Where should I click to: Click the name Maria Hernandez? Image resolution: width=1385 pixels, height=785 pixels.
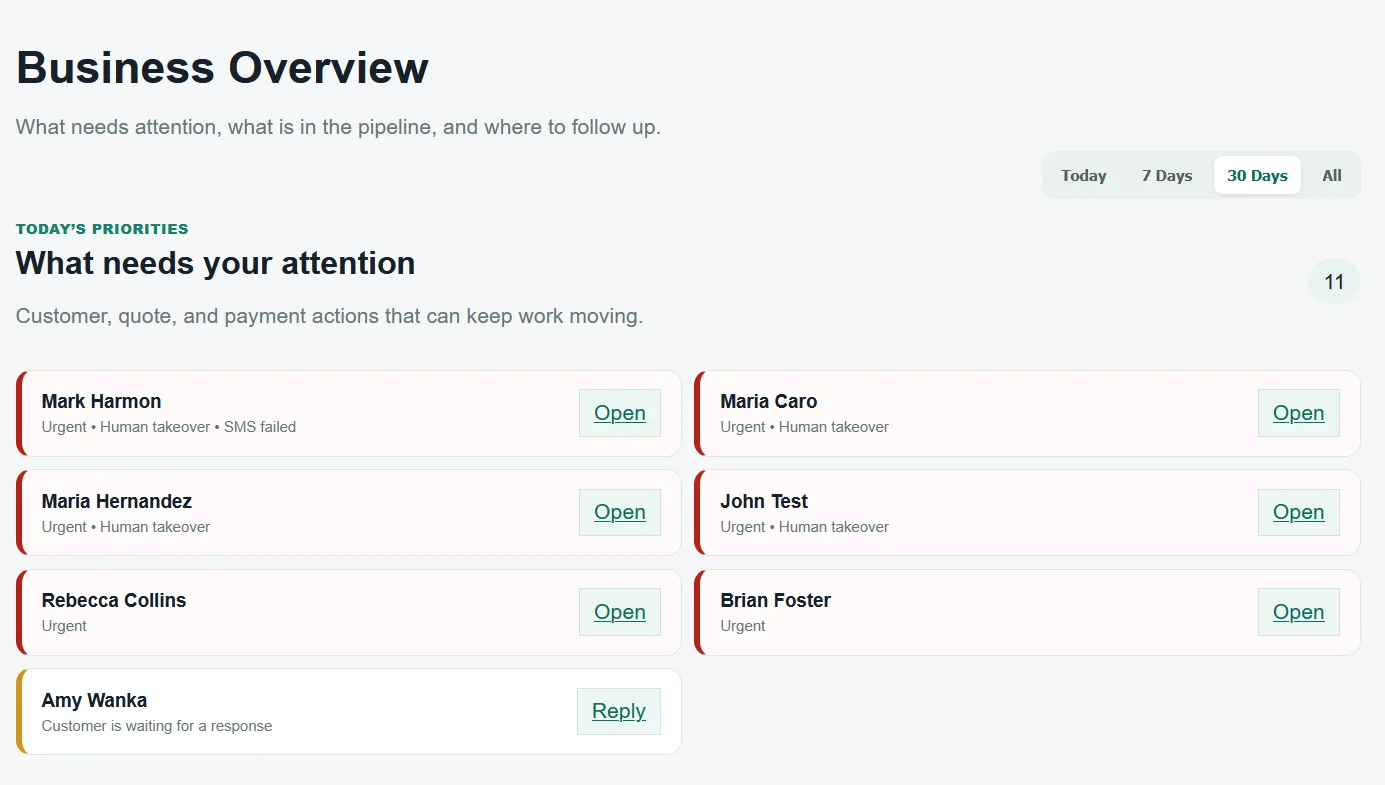(x=117, y=501)
